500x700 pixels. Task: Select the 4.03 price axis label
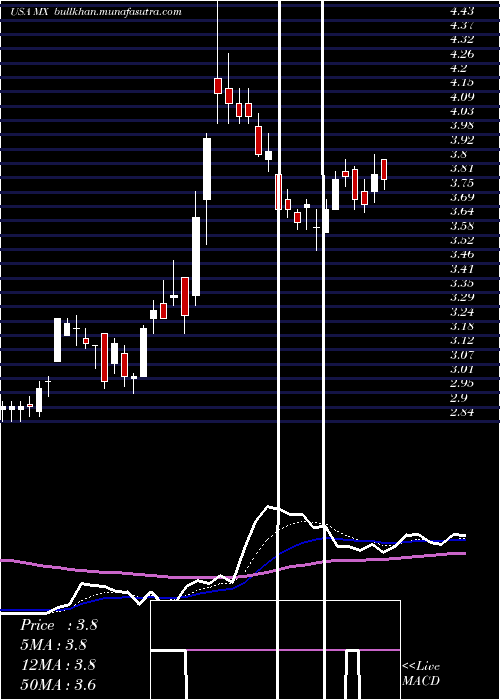462,111
